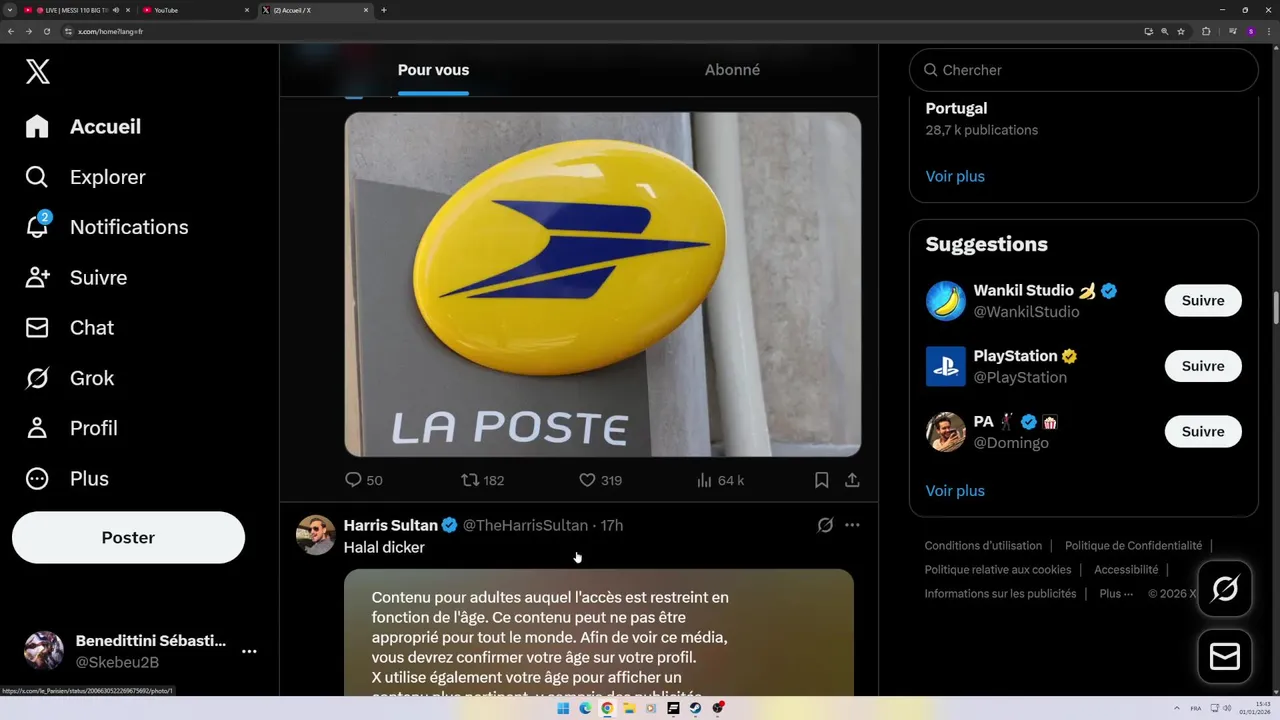The width and height of the screenshot is (1280, 720).
Task: Go back in browser history
Action: pos(11,31)
